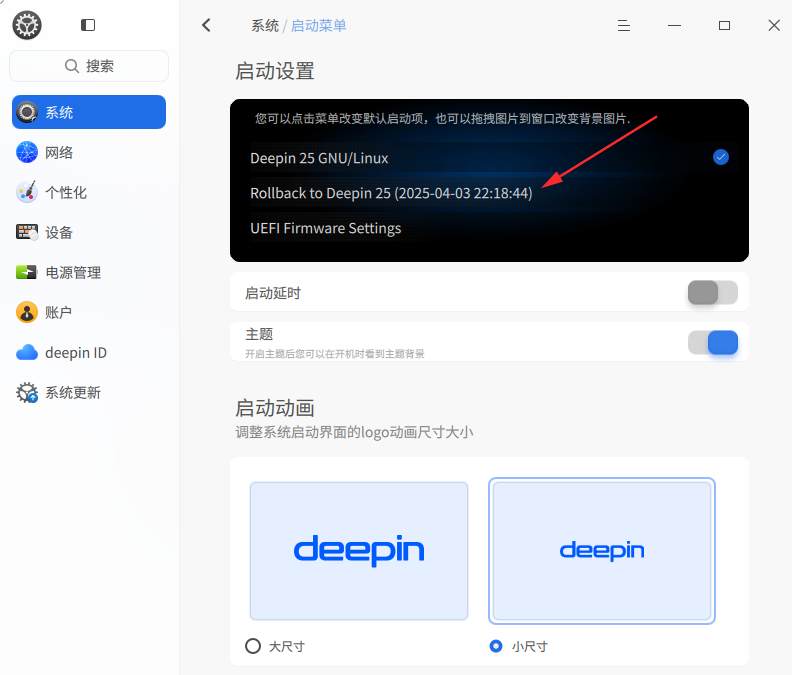This screenshot has height=675, width=792.
Task: Open 系统更新 section
Action: coord(89,393)
